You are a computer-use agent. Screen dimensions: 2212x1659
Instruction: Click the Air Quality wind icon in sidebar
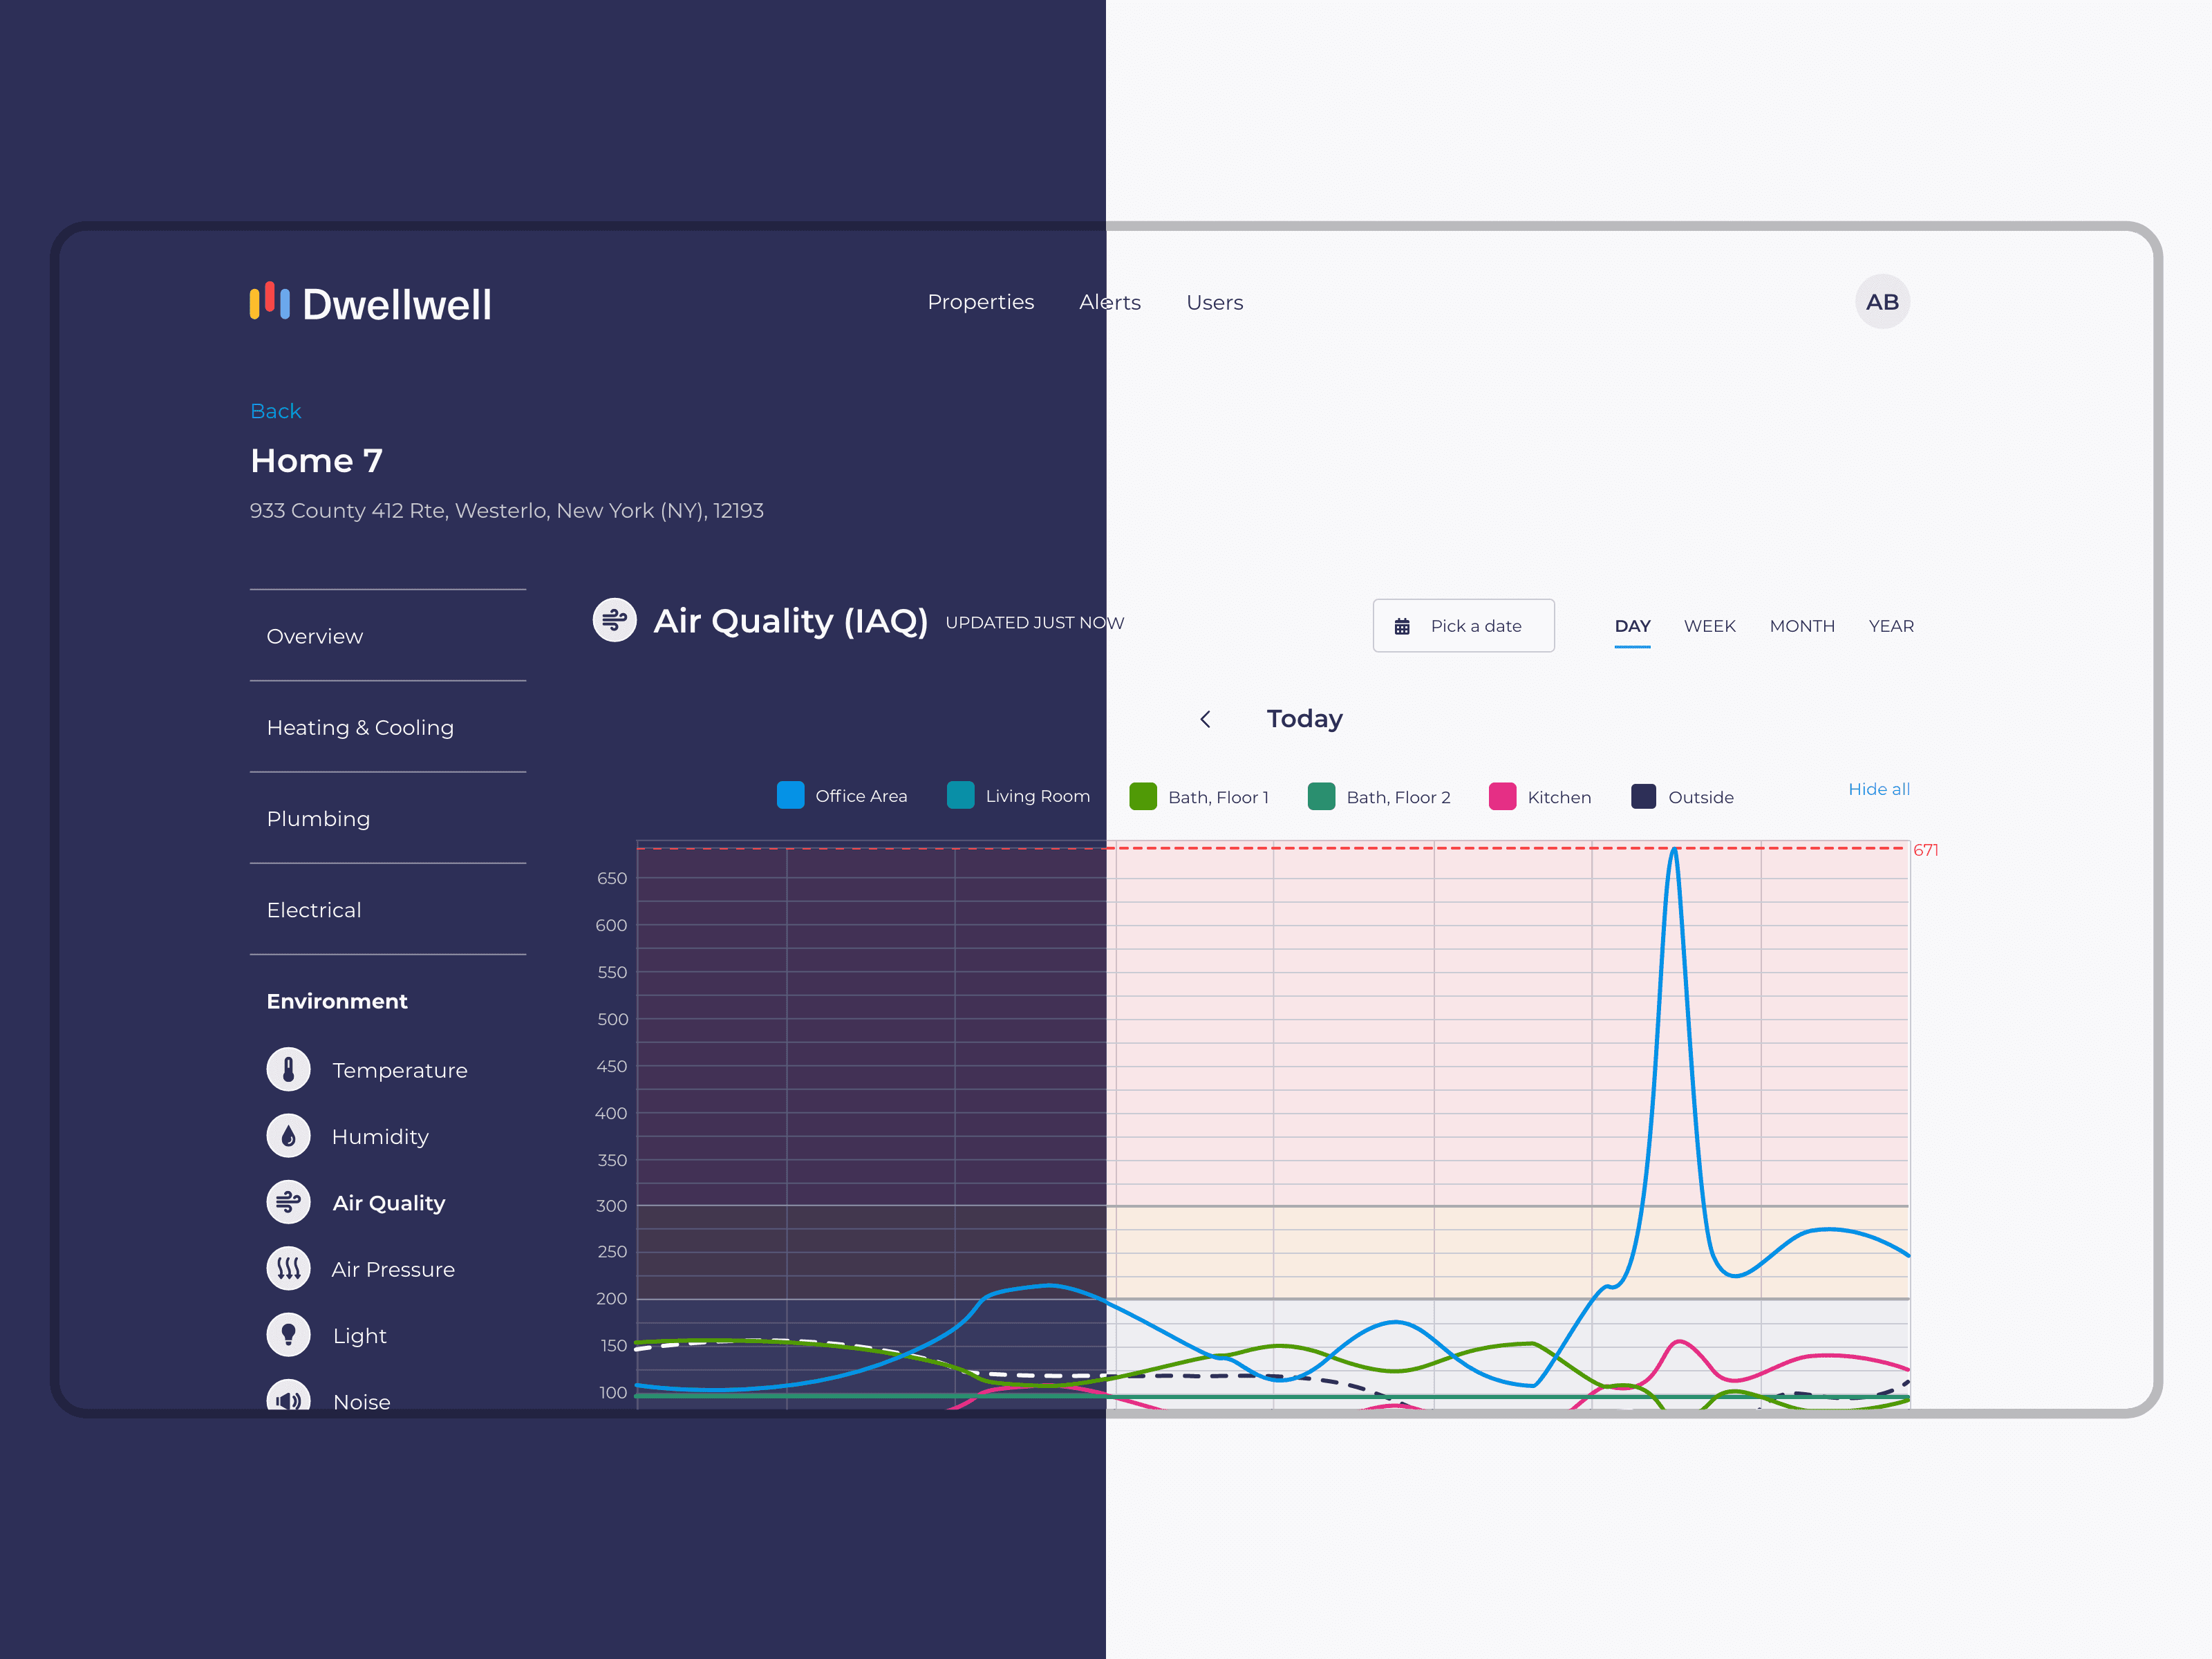tap(289, 1202)
